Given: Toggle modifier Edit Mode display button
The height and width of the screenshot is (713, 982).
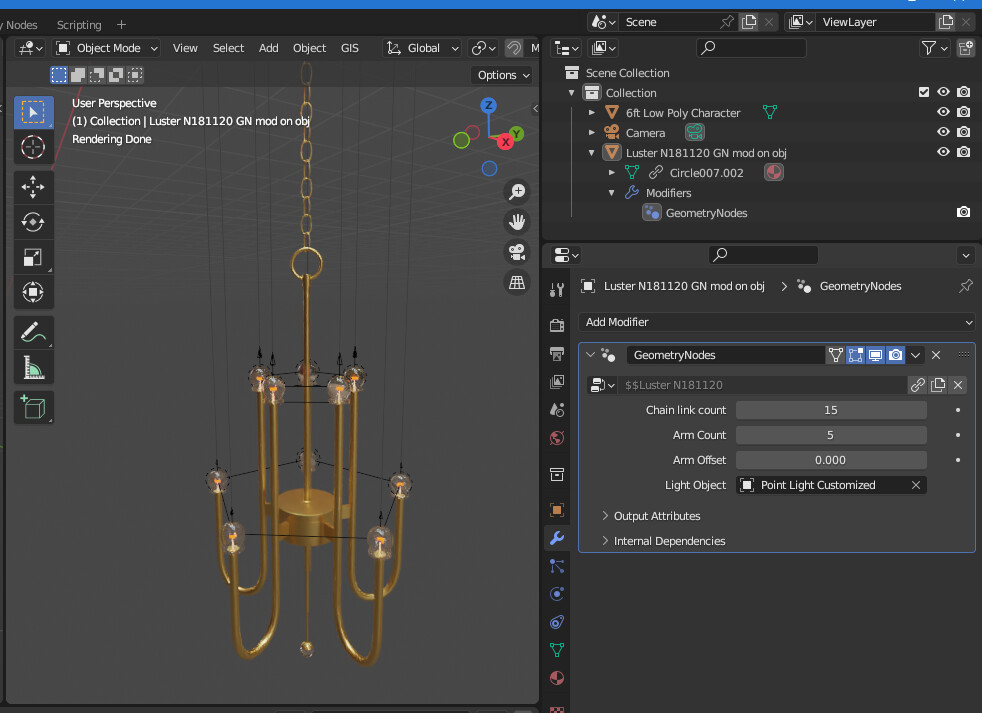Looking at the screenshot, I should coord(855,355).
